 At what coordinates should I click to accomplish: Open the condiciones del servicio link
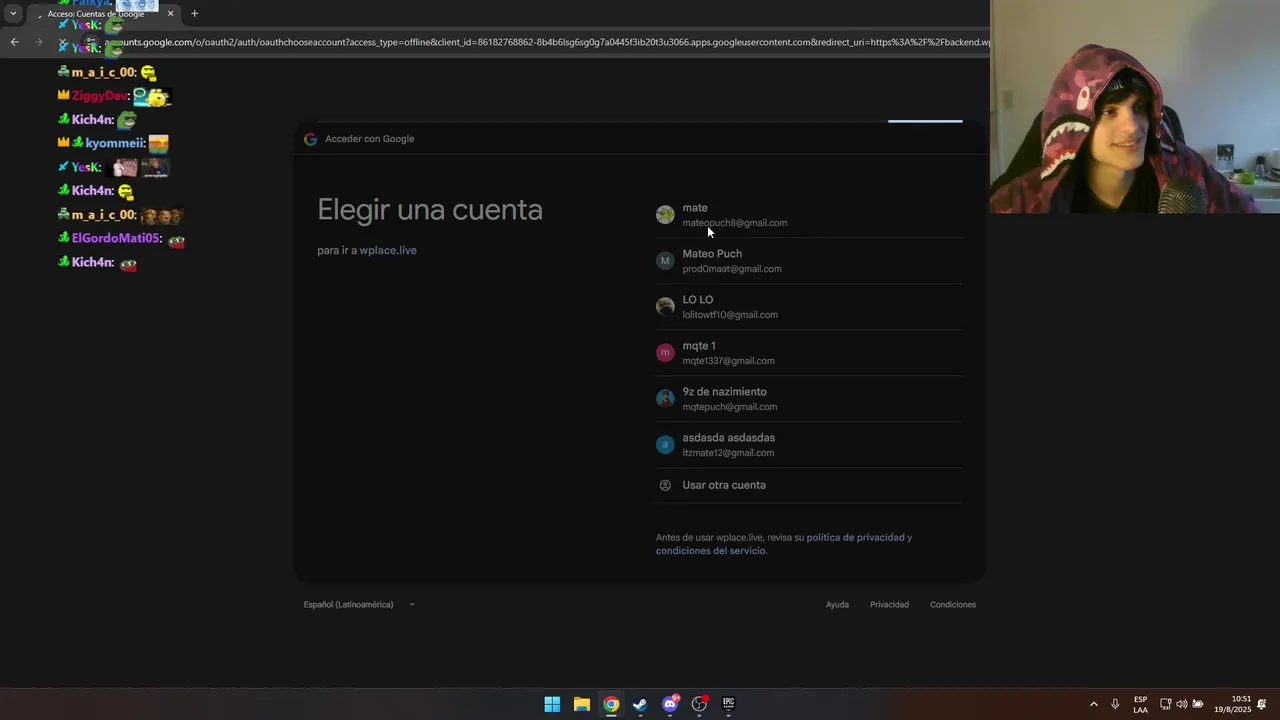pyautogui.click(x=710, y=551)
